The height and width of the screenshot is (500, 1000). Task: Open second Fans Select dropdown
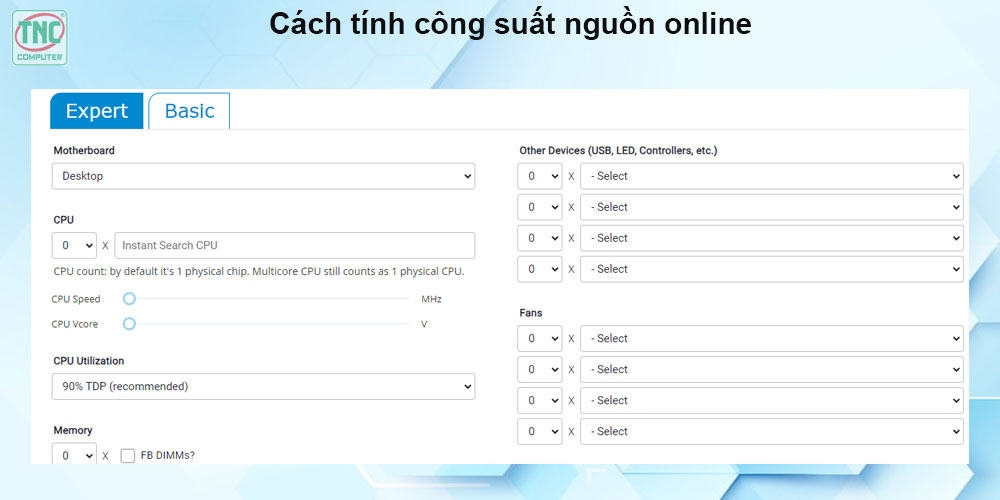(772, 369)
